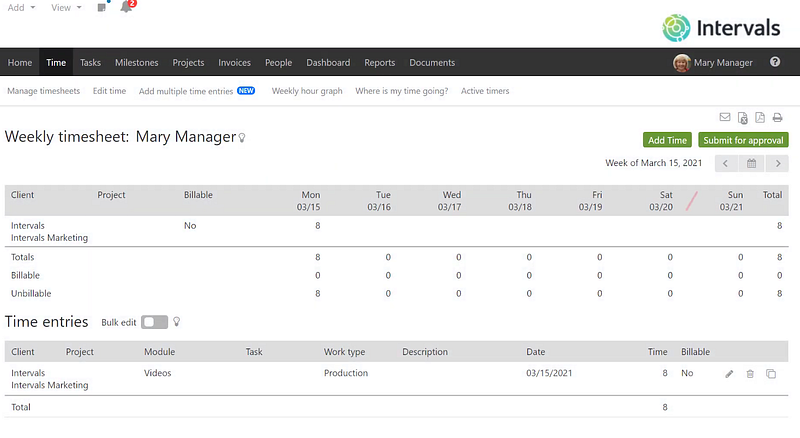Click the Week of March 15, 2021 text
Viewport: 800px width, 438px height.
pyautogui.click(x=654, y=163)
